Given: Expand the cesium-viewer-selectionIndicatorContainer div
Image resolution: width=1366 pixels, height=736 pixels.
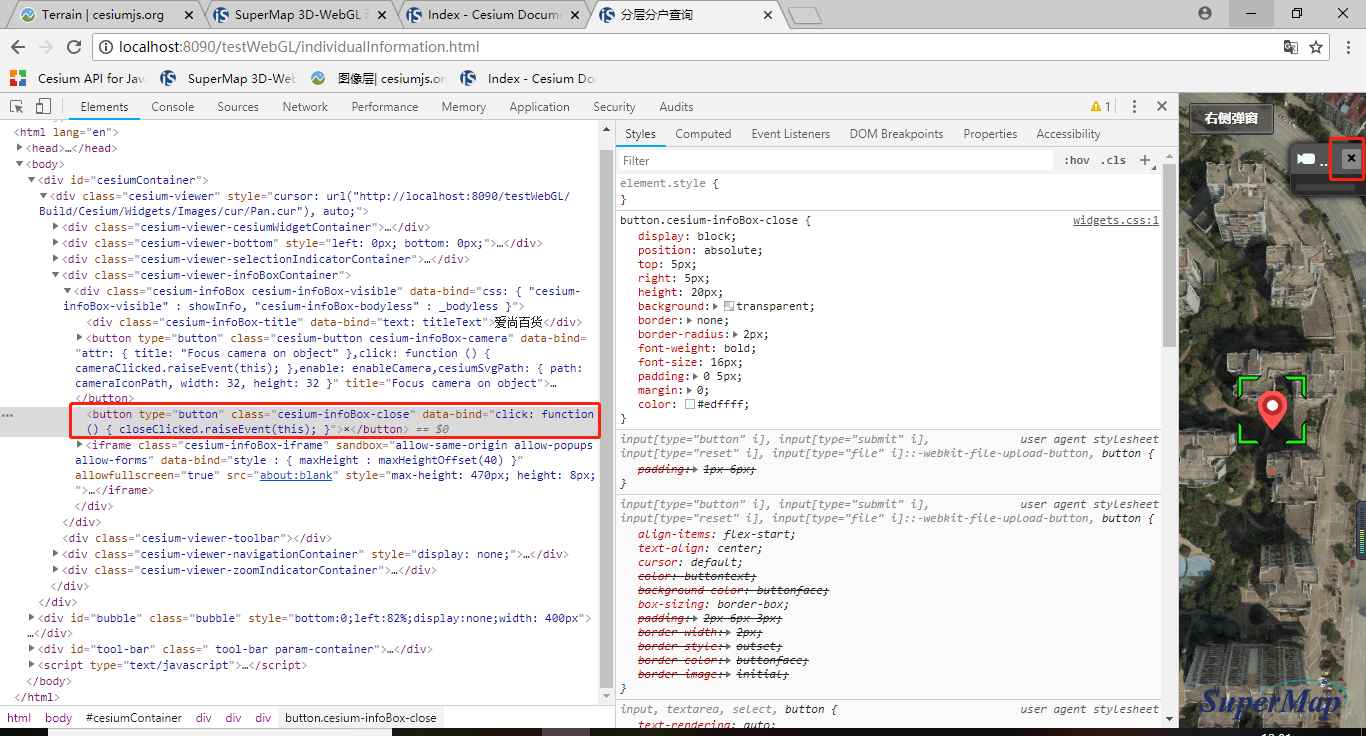Looking at the screenshot, I should (x=56, y=259).
